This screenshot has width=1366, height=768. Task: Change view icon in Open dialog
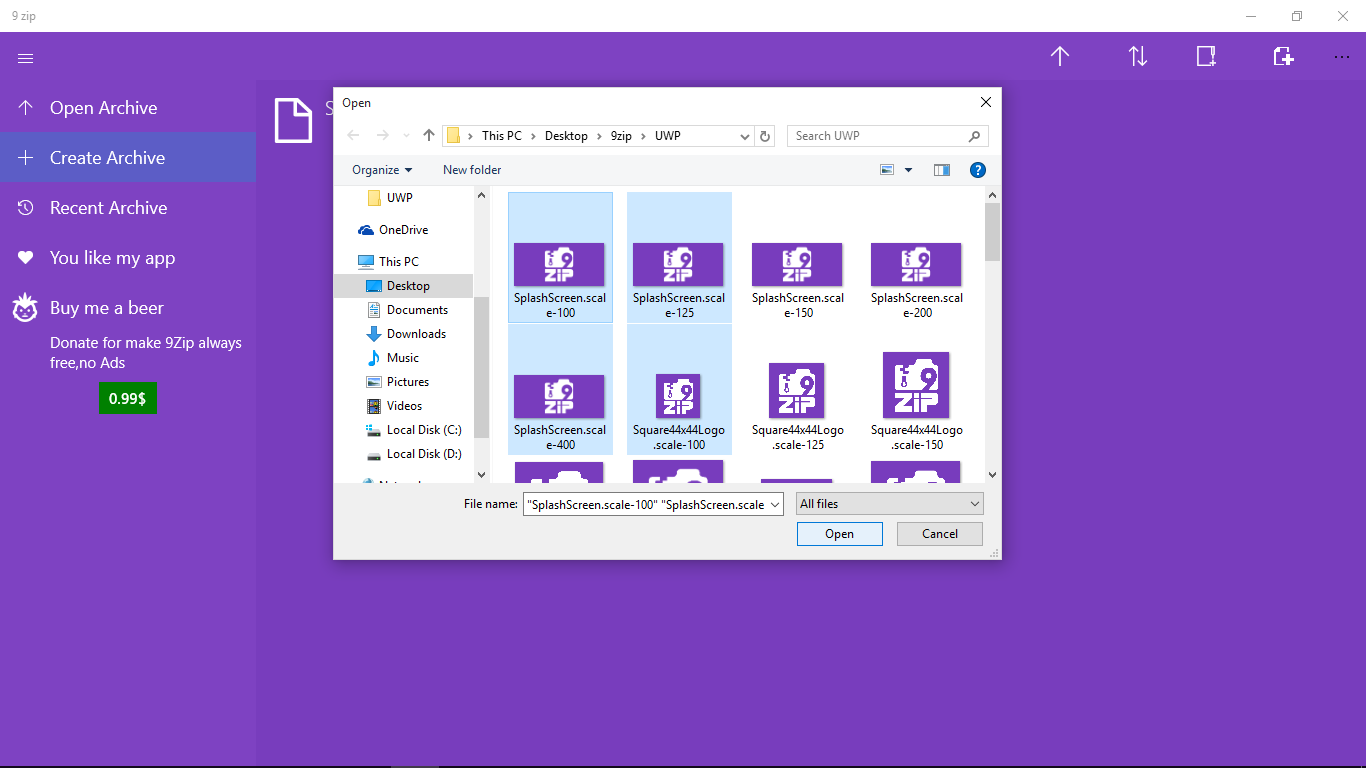click(887, 170)
